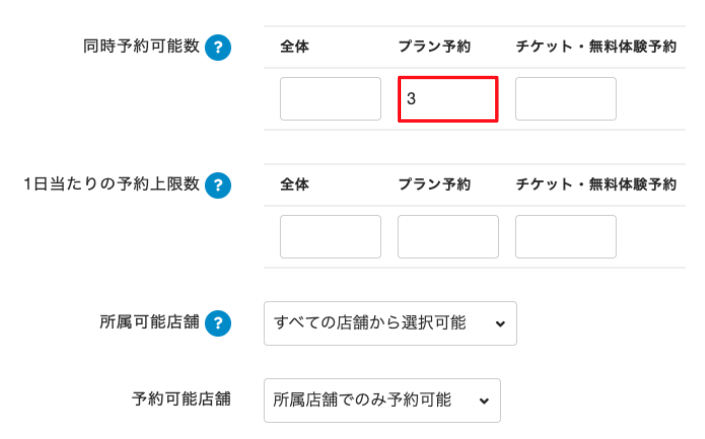Select チケット・無料体験予約 input under 同時予約可能数
Viewport: 705px width, 439px height.
[565, 99]
